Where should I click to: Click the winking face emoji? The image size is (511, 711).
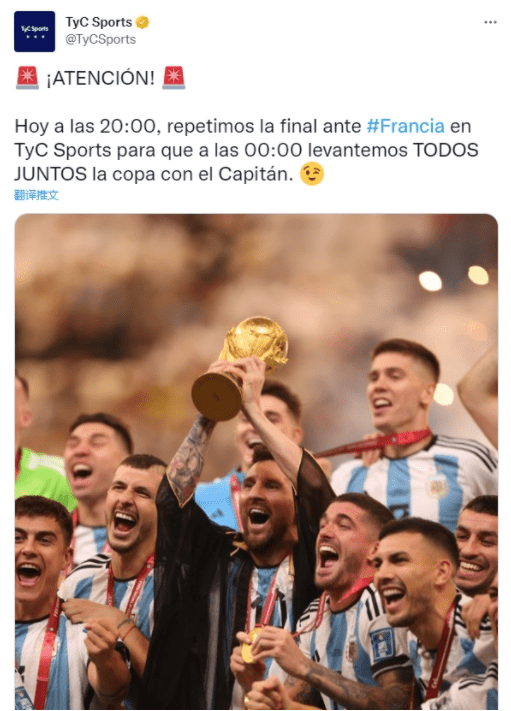[312, 174]
